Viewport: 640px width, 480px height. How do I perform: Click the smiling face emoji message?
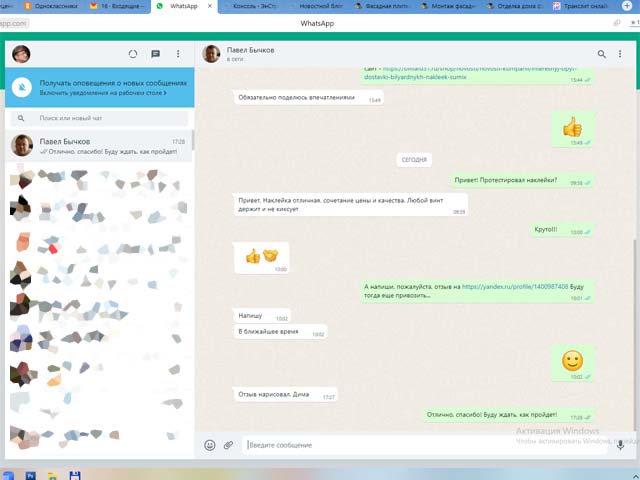click(x=572, y=362)
